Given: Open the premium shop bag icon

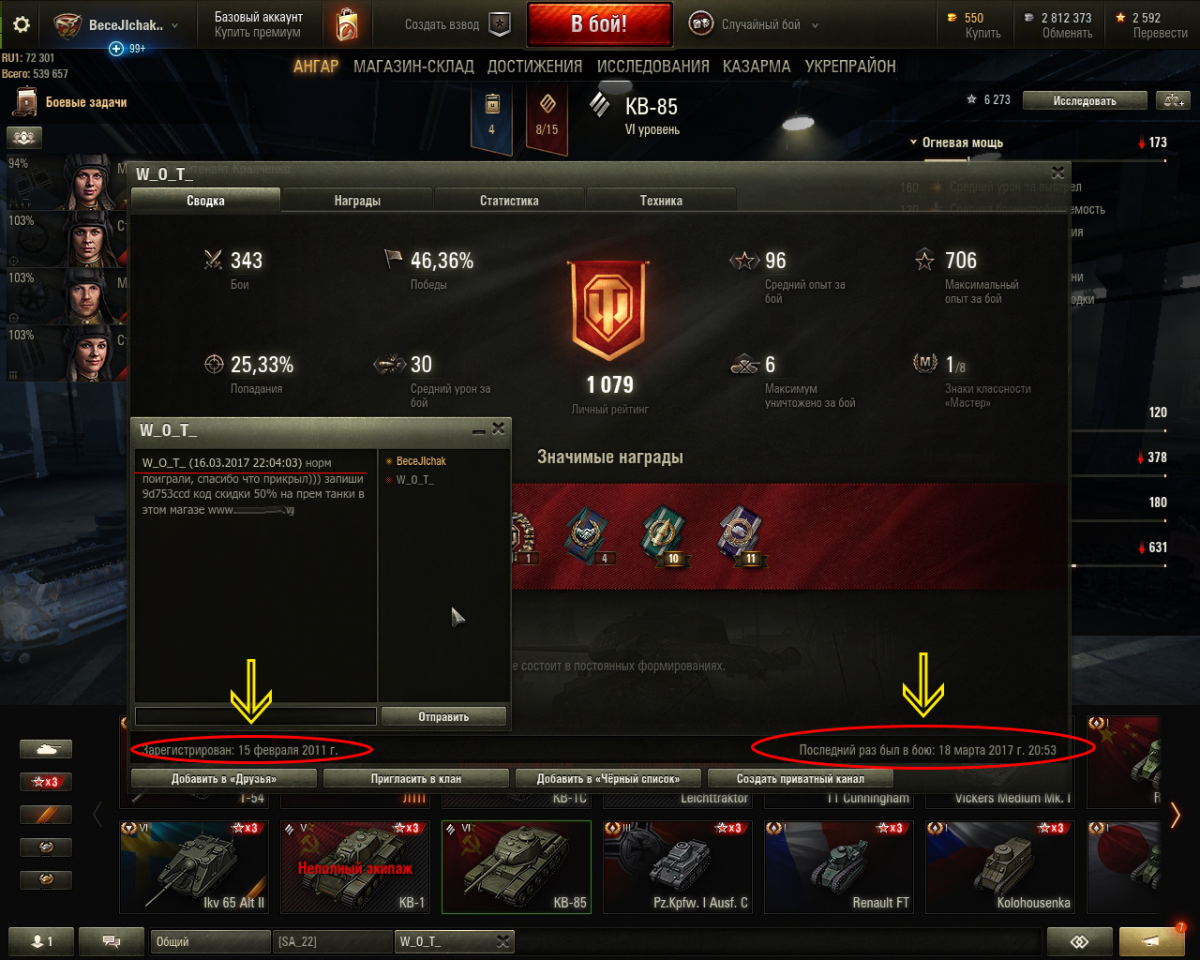Looking at the screenshot, I should click(347, 25).
